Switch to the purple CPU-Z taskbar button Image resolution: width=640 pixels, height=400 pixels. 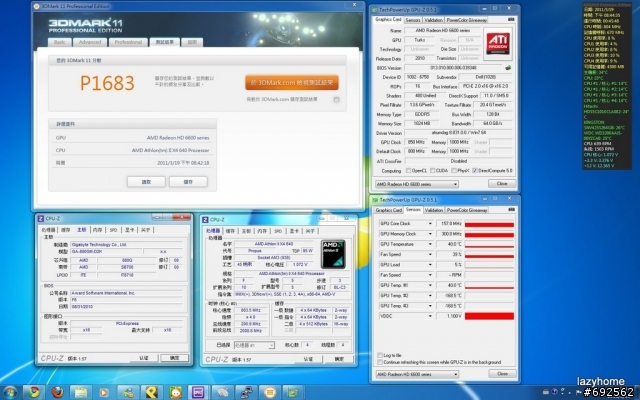(x=198, y=393)
